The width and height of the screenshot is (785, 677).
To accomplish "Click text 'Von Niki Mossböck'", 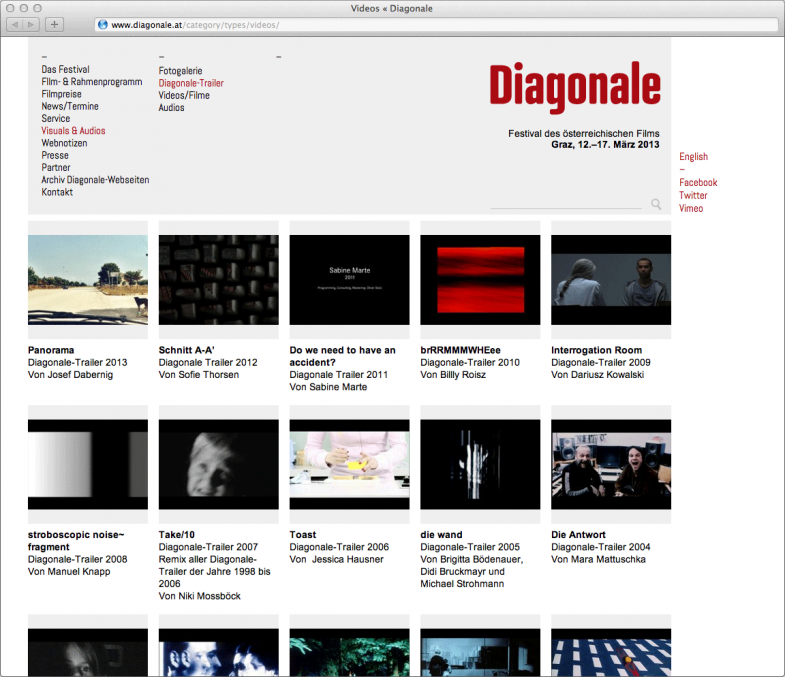I will pyautogui.click(x=200, y=596).
